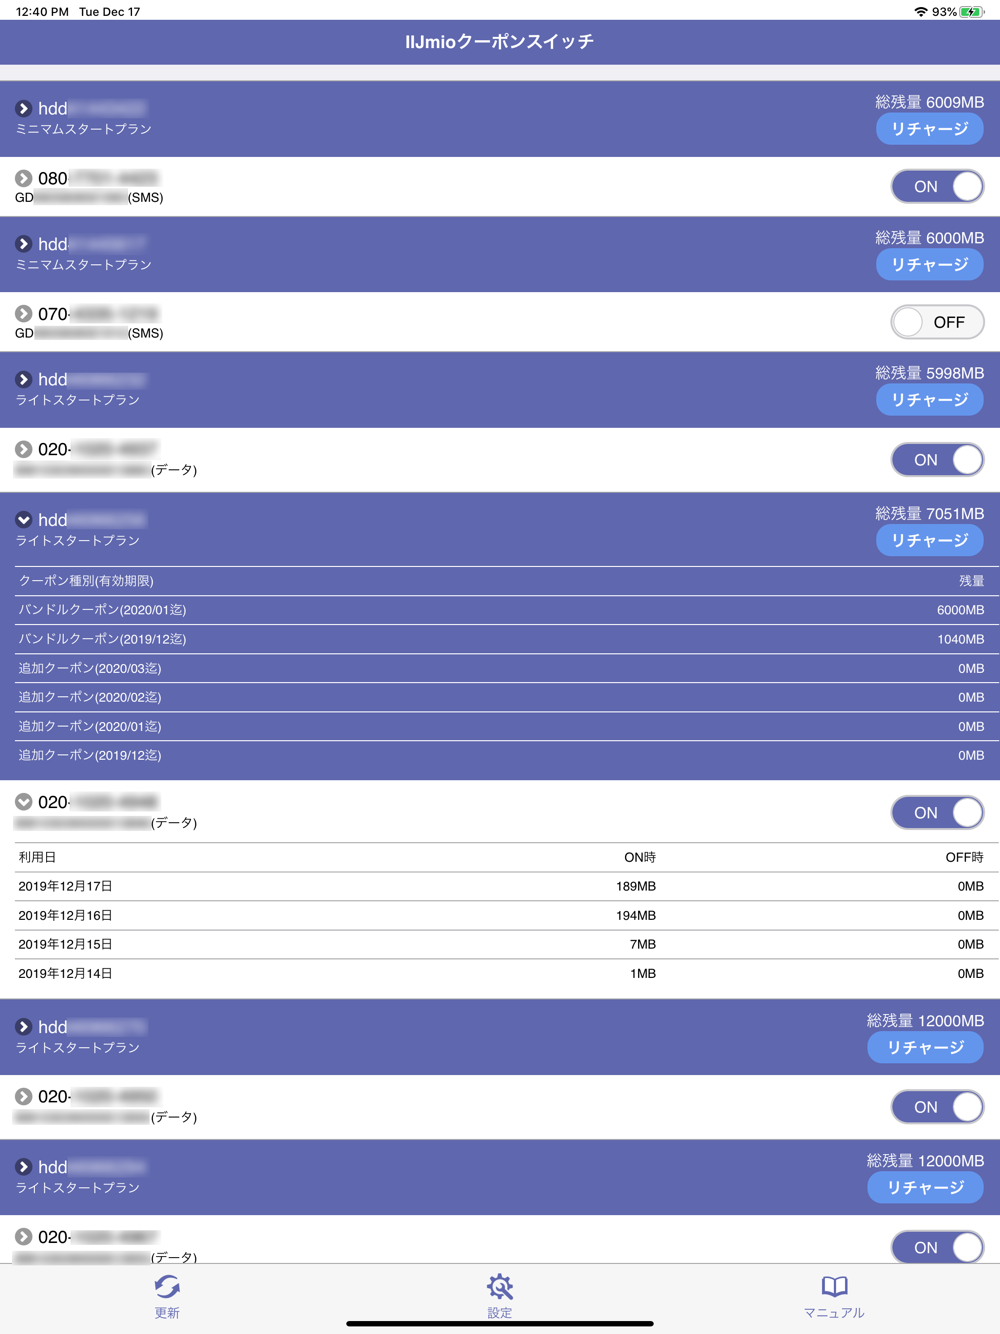Expand the 080 SMS line details
The height and width of the screenshot is (1334, 1000).
(x=23, y=178)
